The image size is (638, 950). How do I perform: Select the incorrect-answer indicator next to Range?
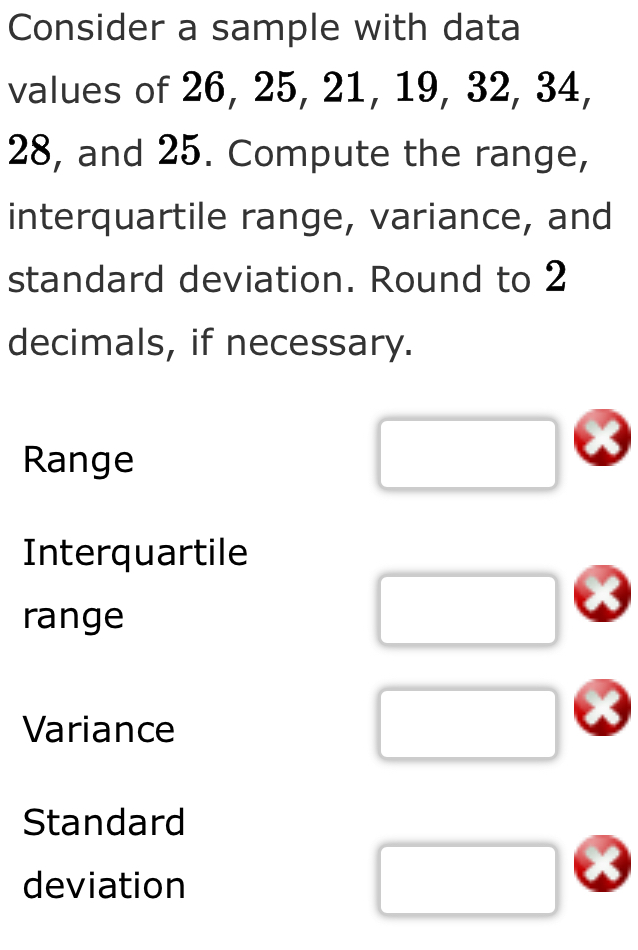tap(602, 437)
